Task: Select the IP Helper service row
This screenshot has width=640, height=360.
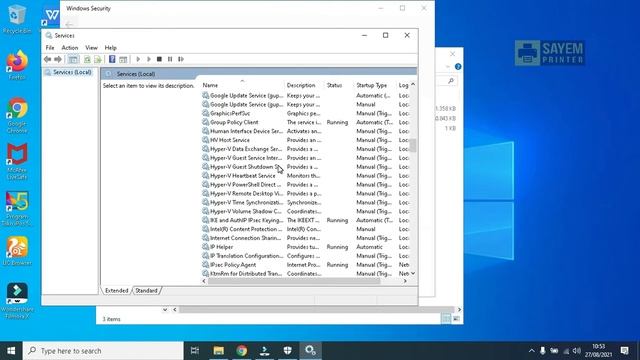Action: click(306, 247)
